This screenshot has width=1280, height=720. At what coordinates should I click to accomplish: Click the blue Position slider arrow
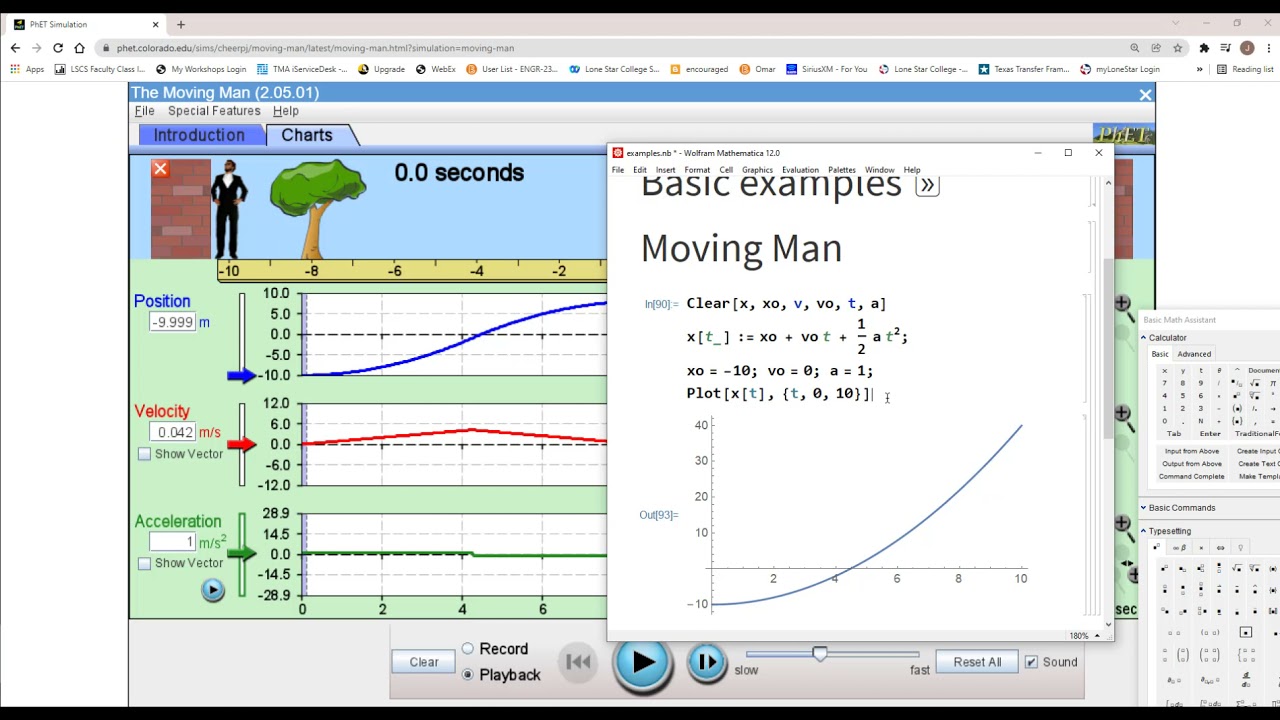tap(241, 376)
